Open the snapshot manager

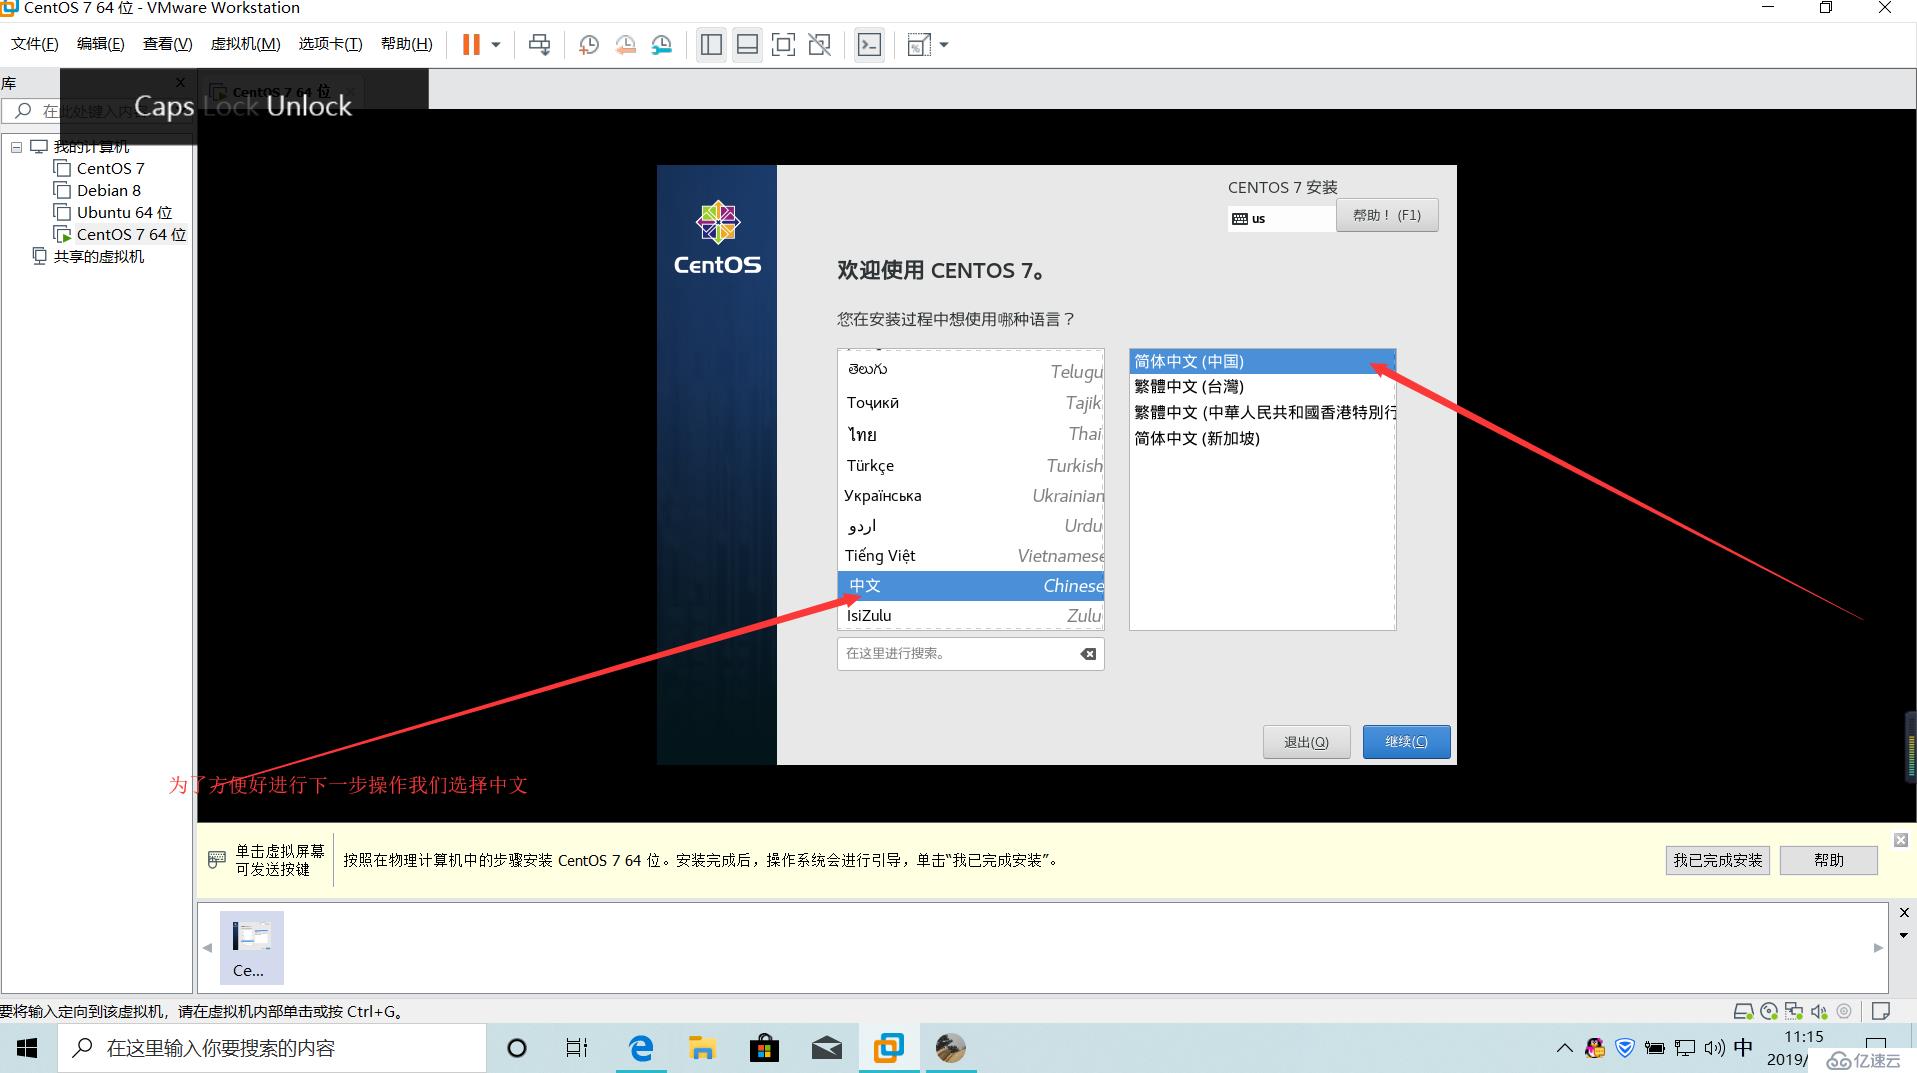(x=662, y=45)
